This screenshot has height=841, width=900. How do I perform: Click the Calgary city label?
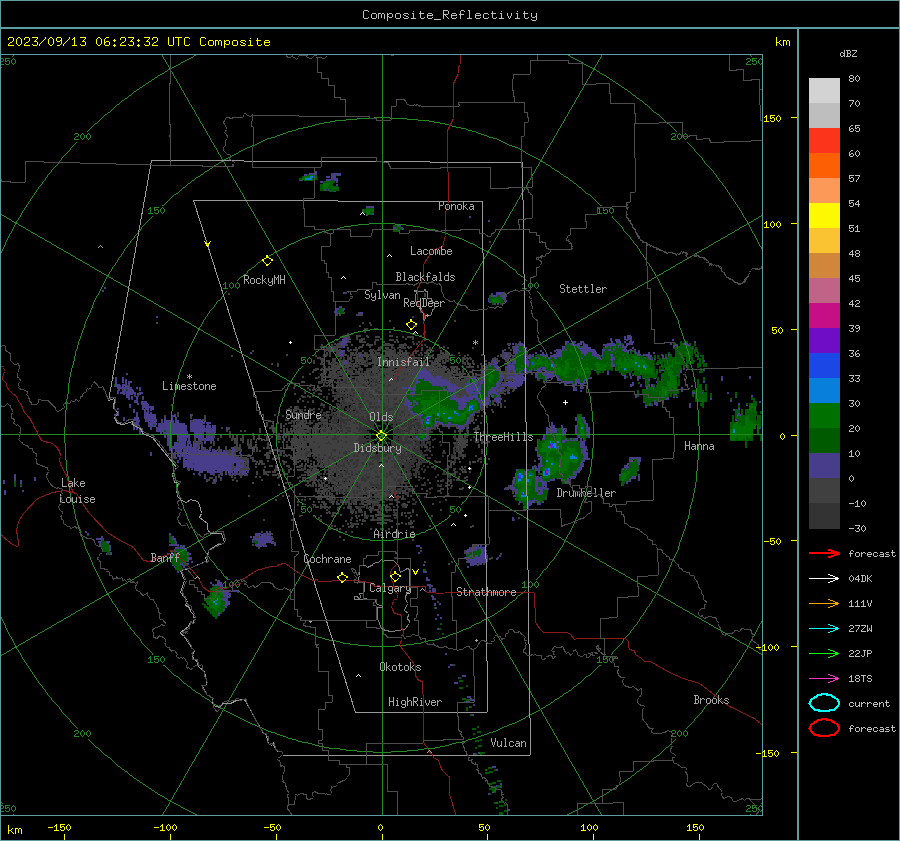pos(390,588)
